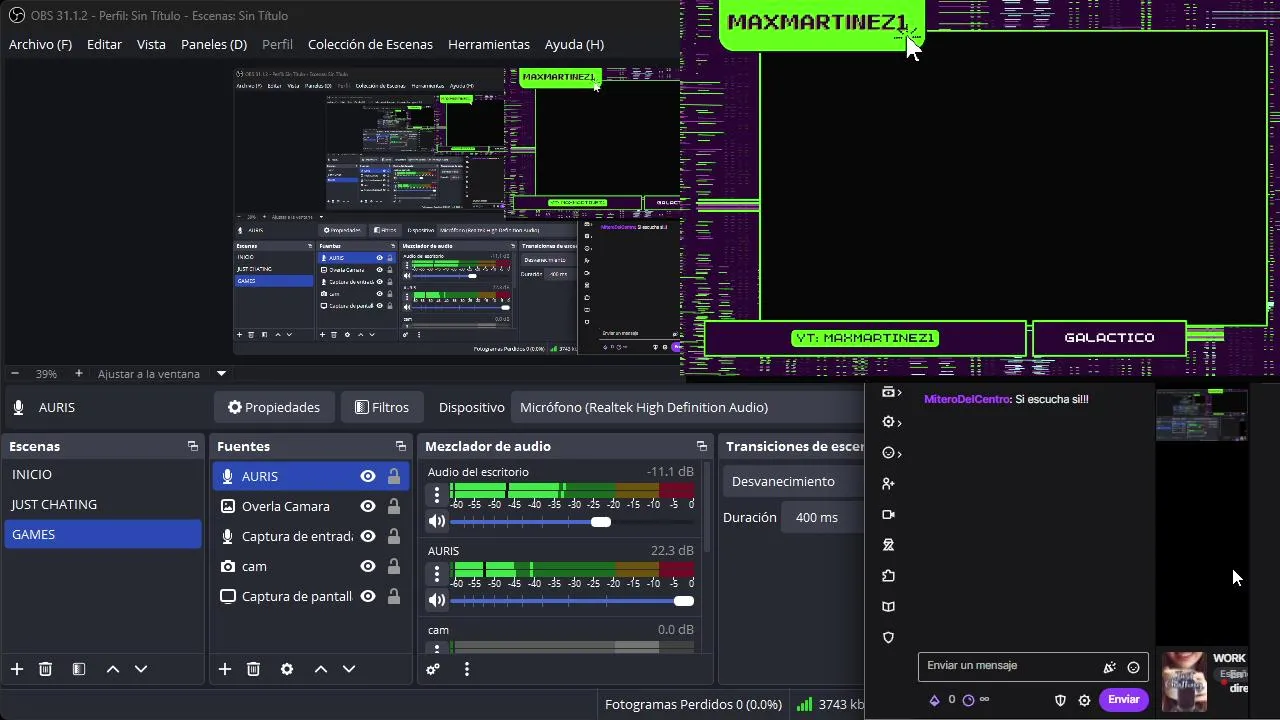The width and height of the screenshot is (1280, 720).
Task: Open three-dot menu for AURIS mixer channel
Action: (436, 573)
